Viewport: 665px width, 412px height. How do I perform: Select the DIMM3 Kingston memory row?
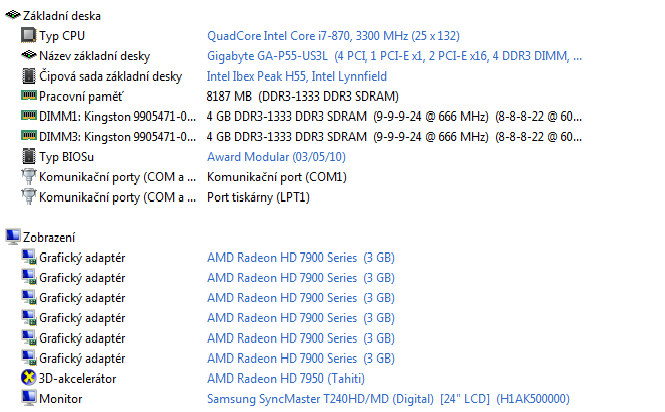302,137
